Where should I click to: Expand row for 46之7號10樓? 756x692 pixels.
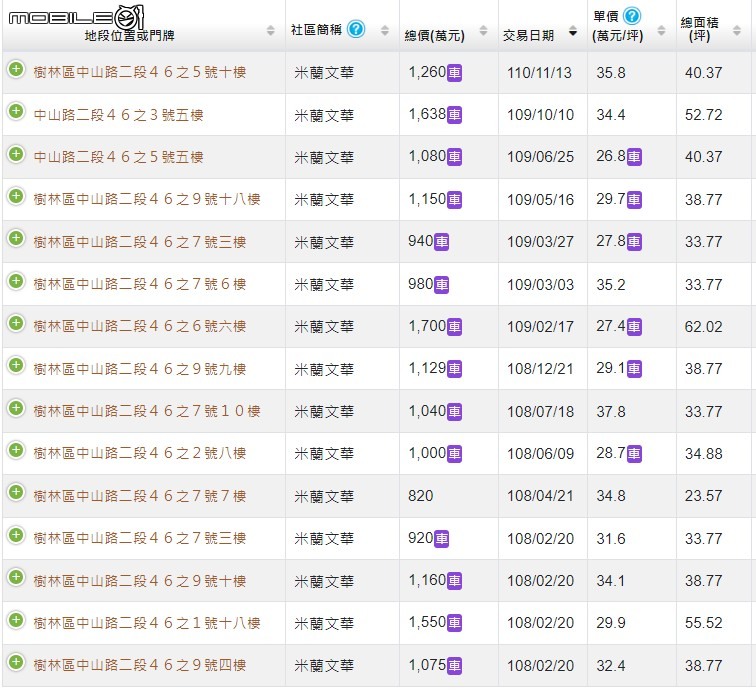[x=16, y=408]
